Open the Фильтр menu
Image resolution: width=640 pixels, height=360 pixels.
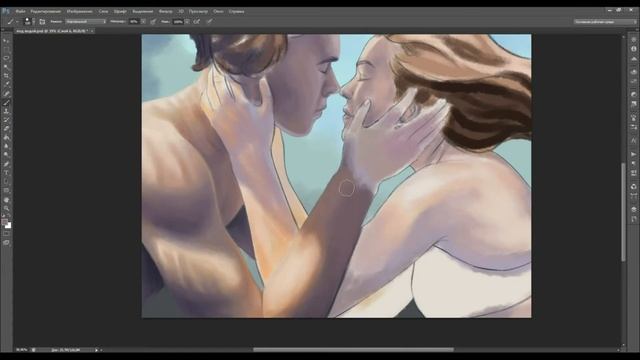tap(165, 11)
